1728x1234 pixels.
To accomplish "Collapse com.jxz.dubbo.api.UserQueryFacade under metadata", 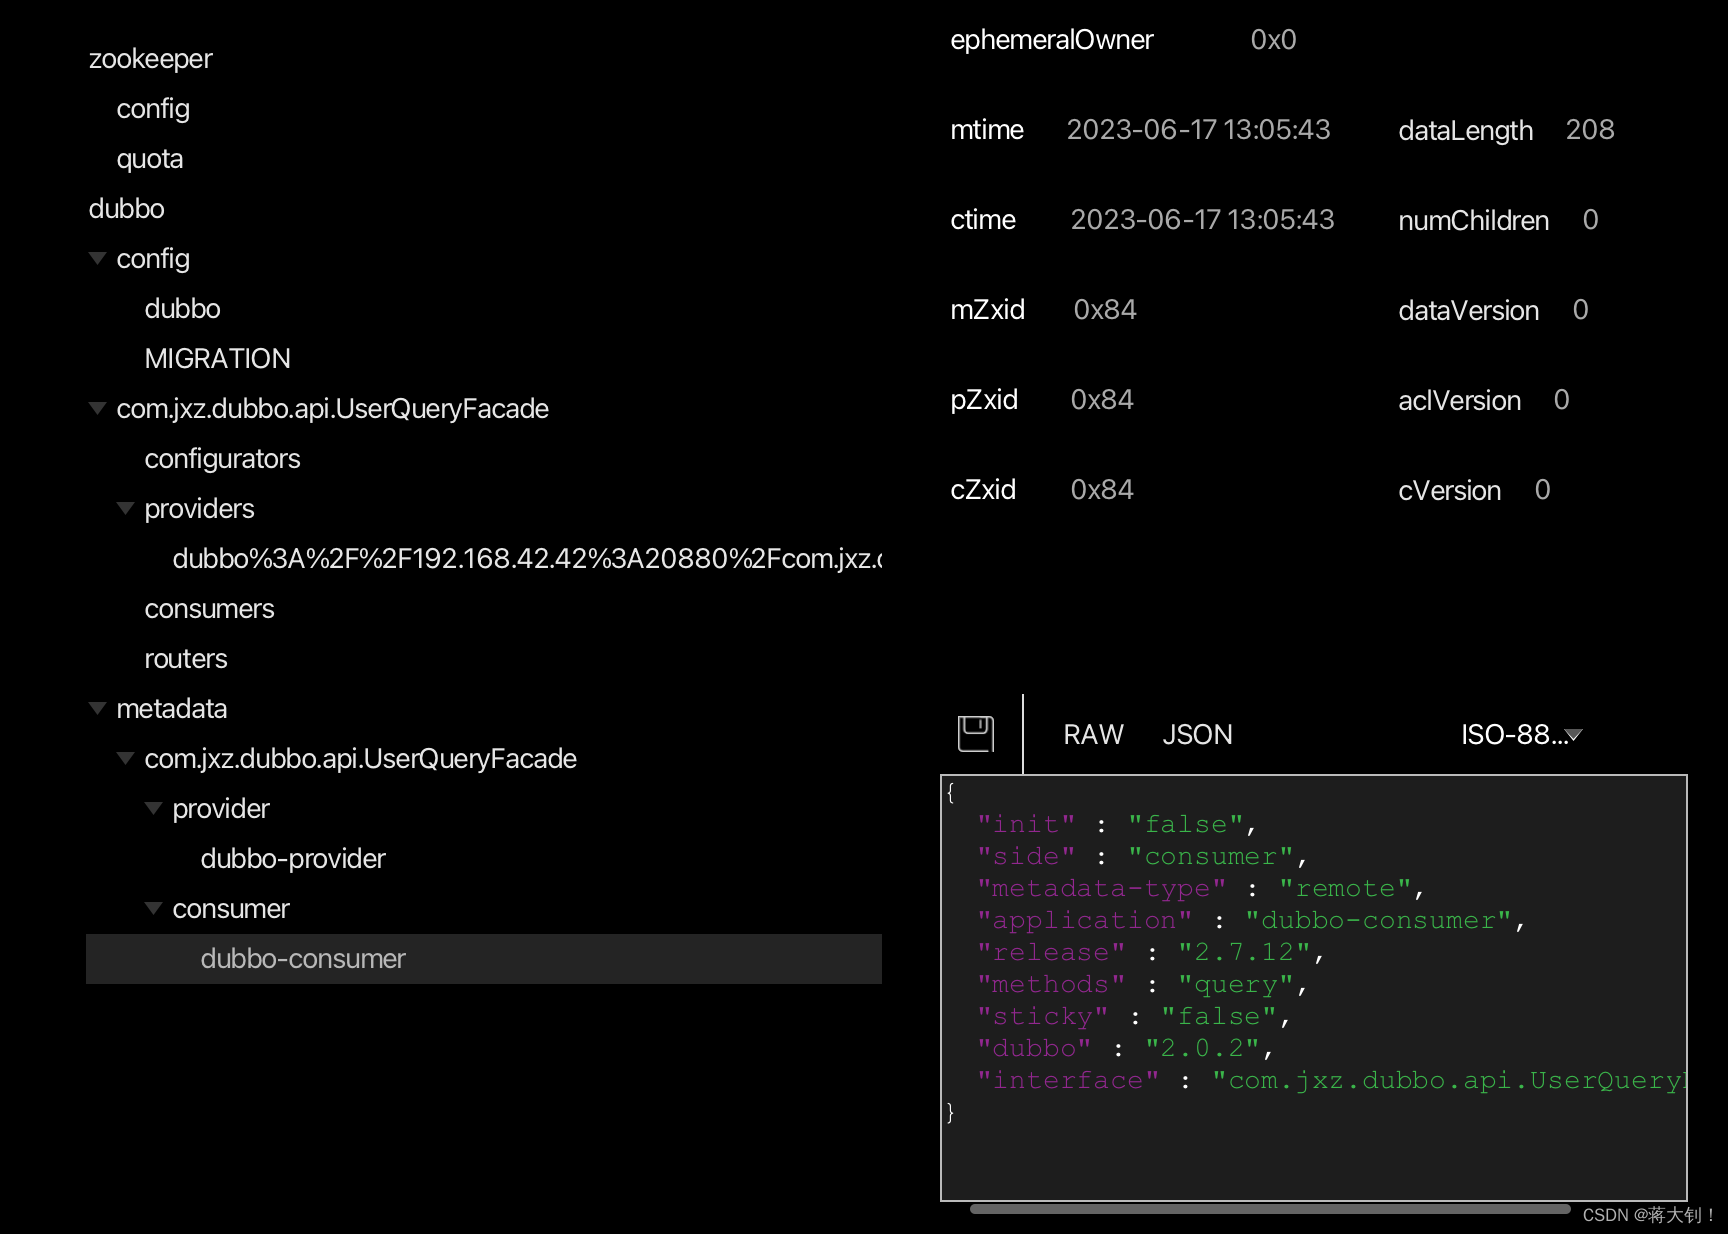I will pos(126,758).
